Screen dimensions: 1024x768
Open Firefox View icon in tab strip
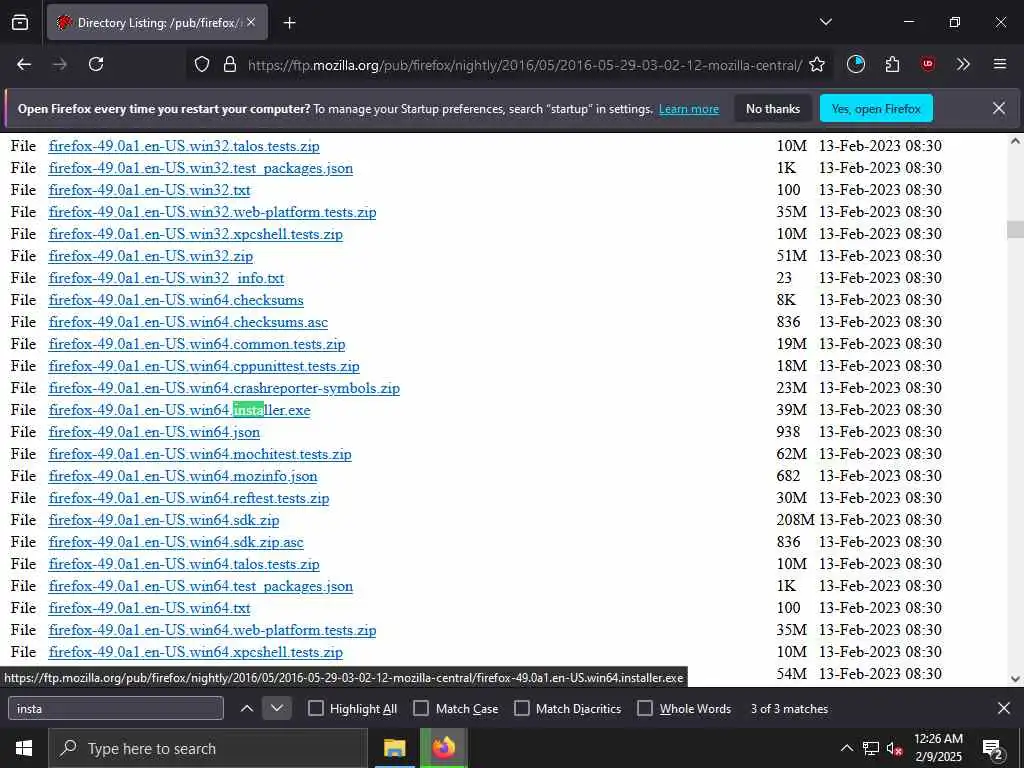20,22
